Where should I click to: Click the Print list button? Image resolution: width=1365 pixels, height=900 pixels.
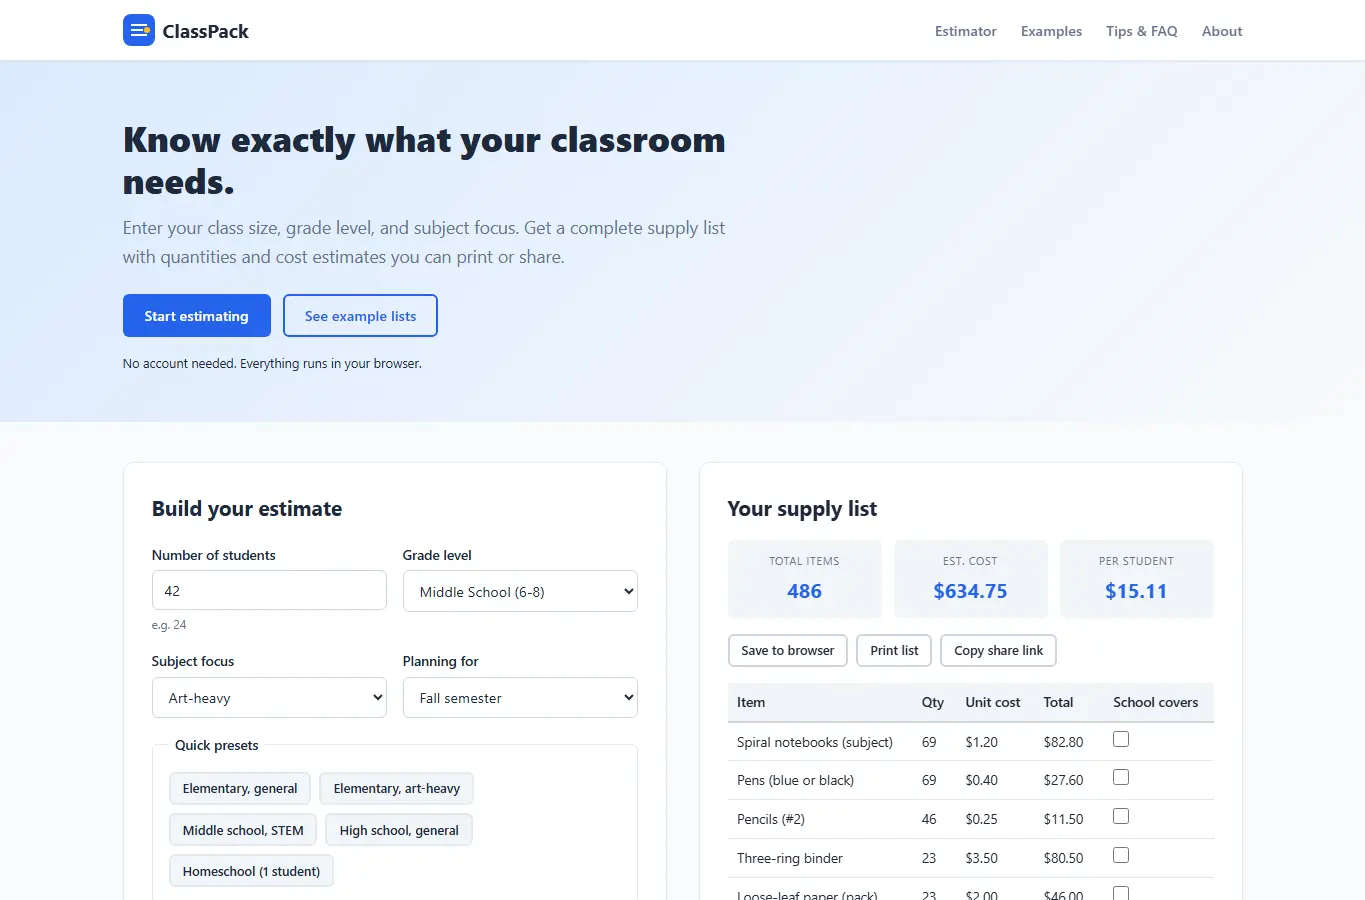coord(894,650)
